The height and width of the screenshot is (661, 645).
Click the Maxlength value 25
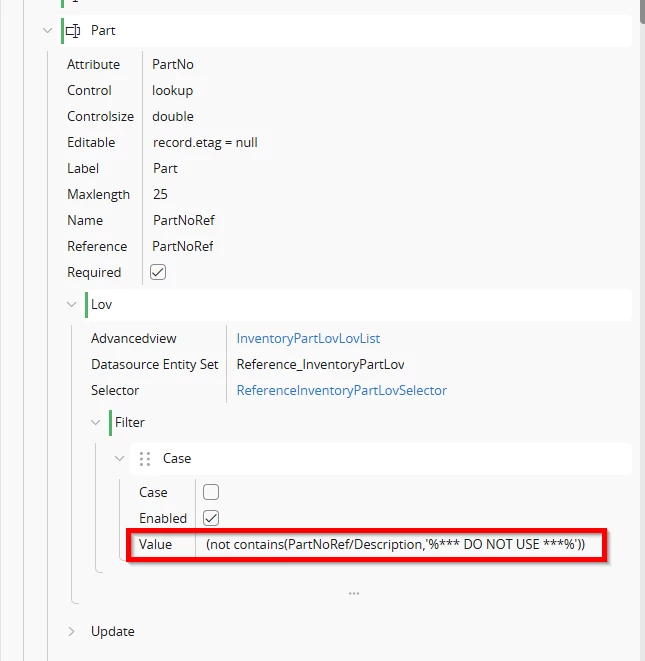160,194
